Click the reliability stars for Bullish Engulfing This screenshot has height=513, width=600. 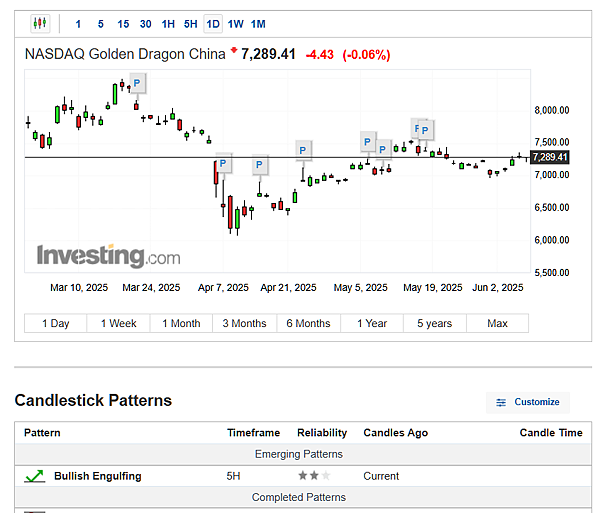pyautogui.click(x=313, y=476)
